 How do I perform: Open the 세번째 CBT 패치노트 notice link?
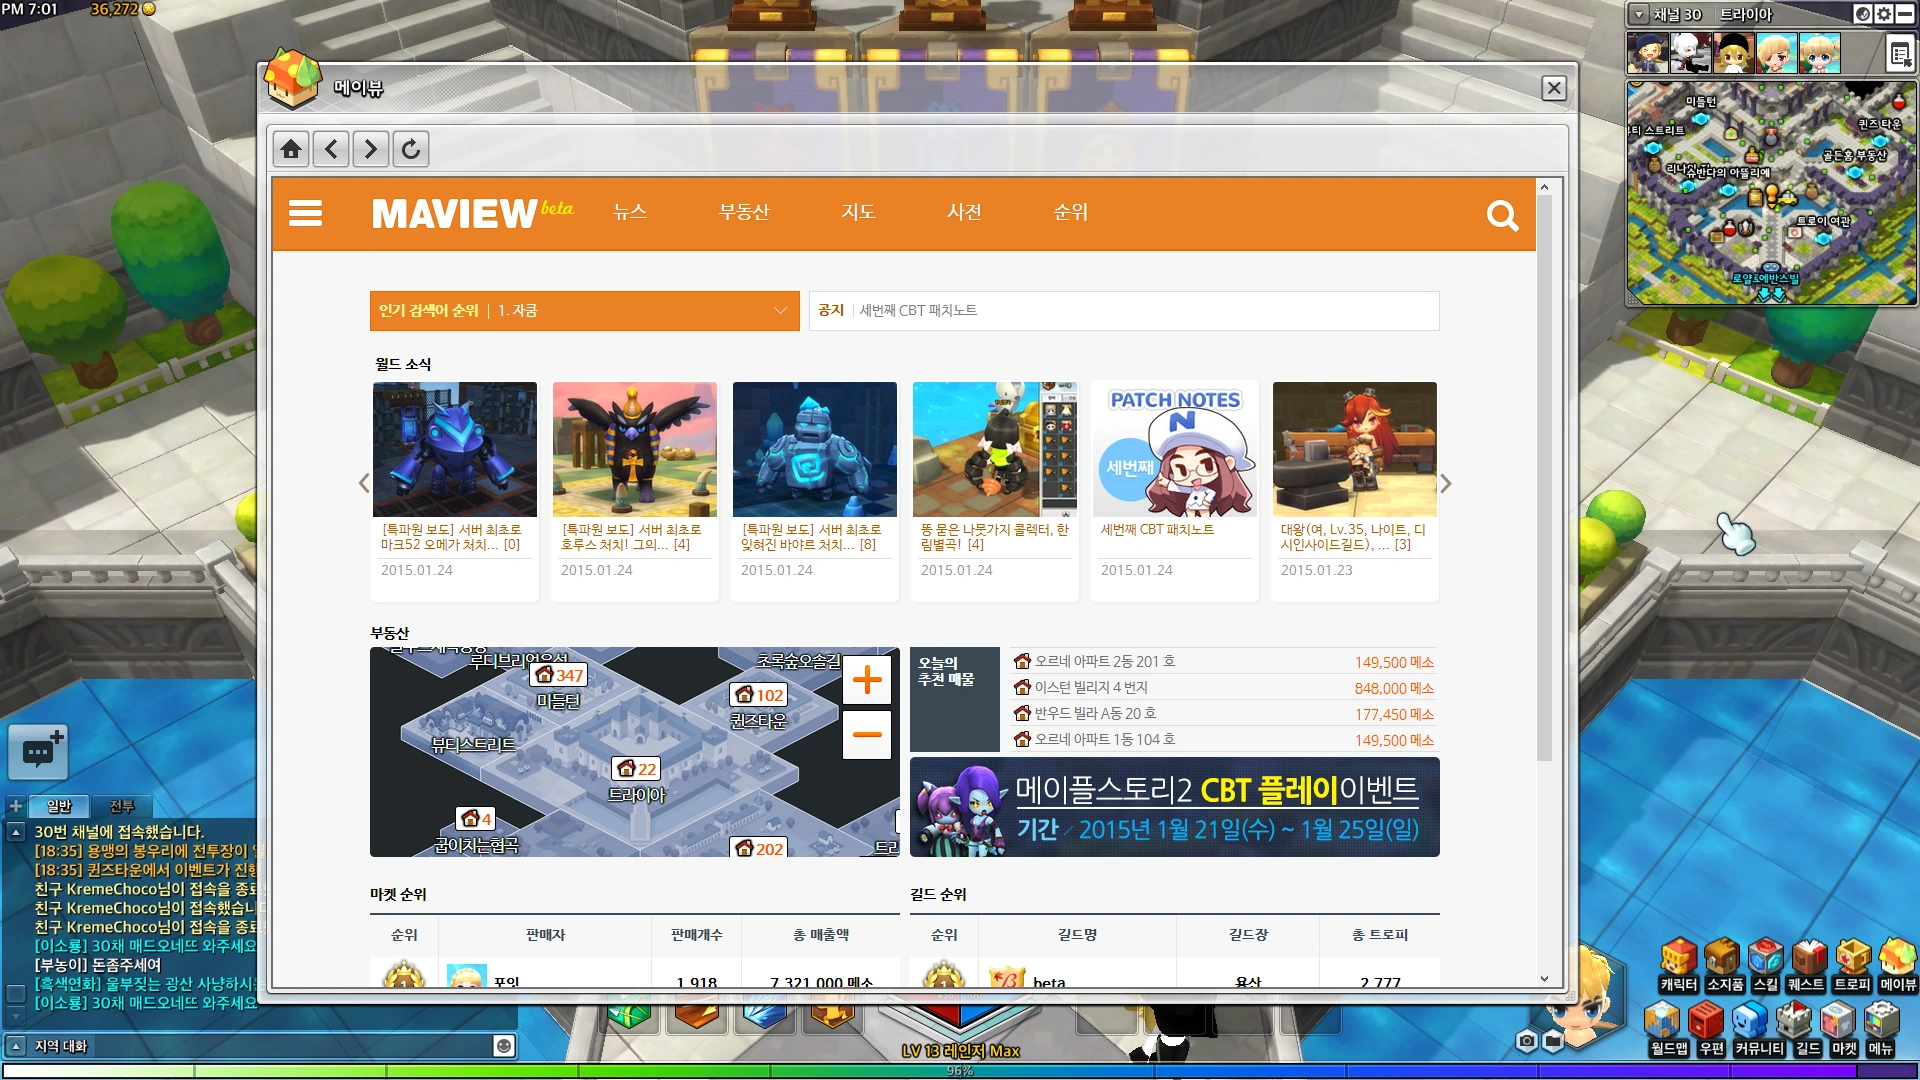(x=918, y=311)
